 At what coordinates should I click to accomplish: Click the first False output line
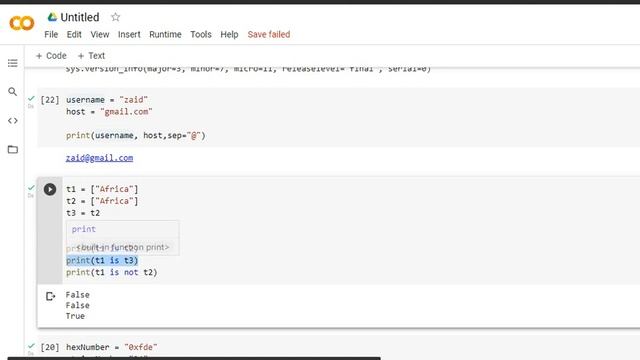(x=78, y=295)
